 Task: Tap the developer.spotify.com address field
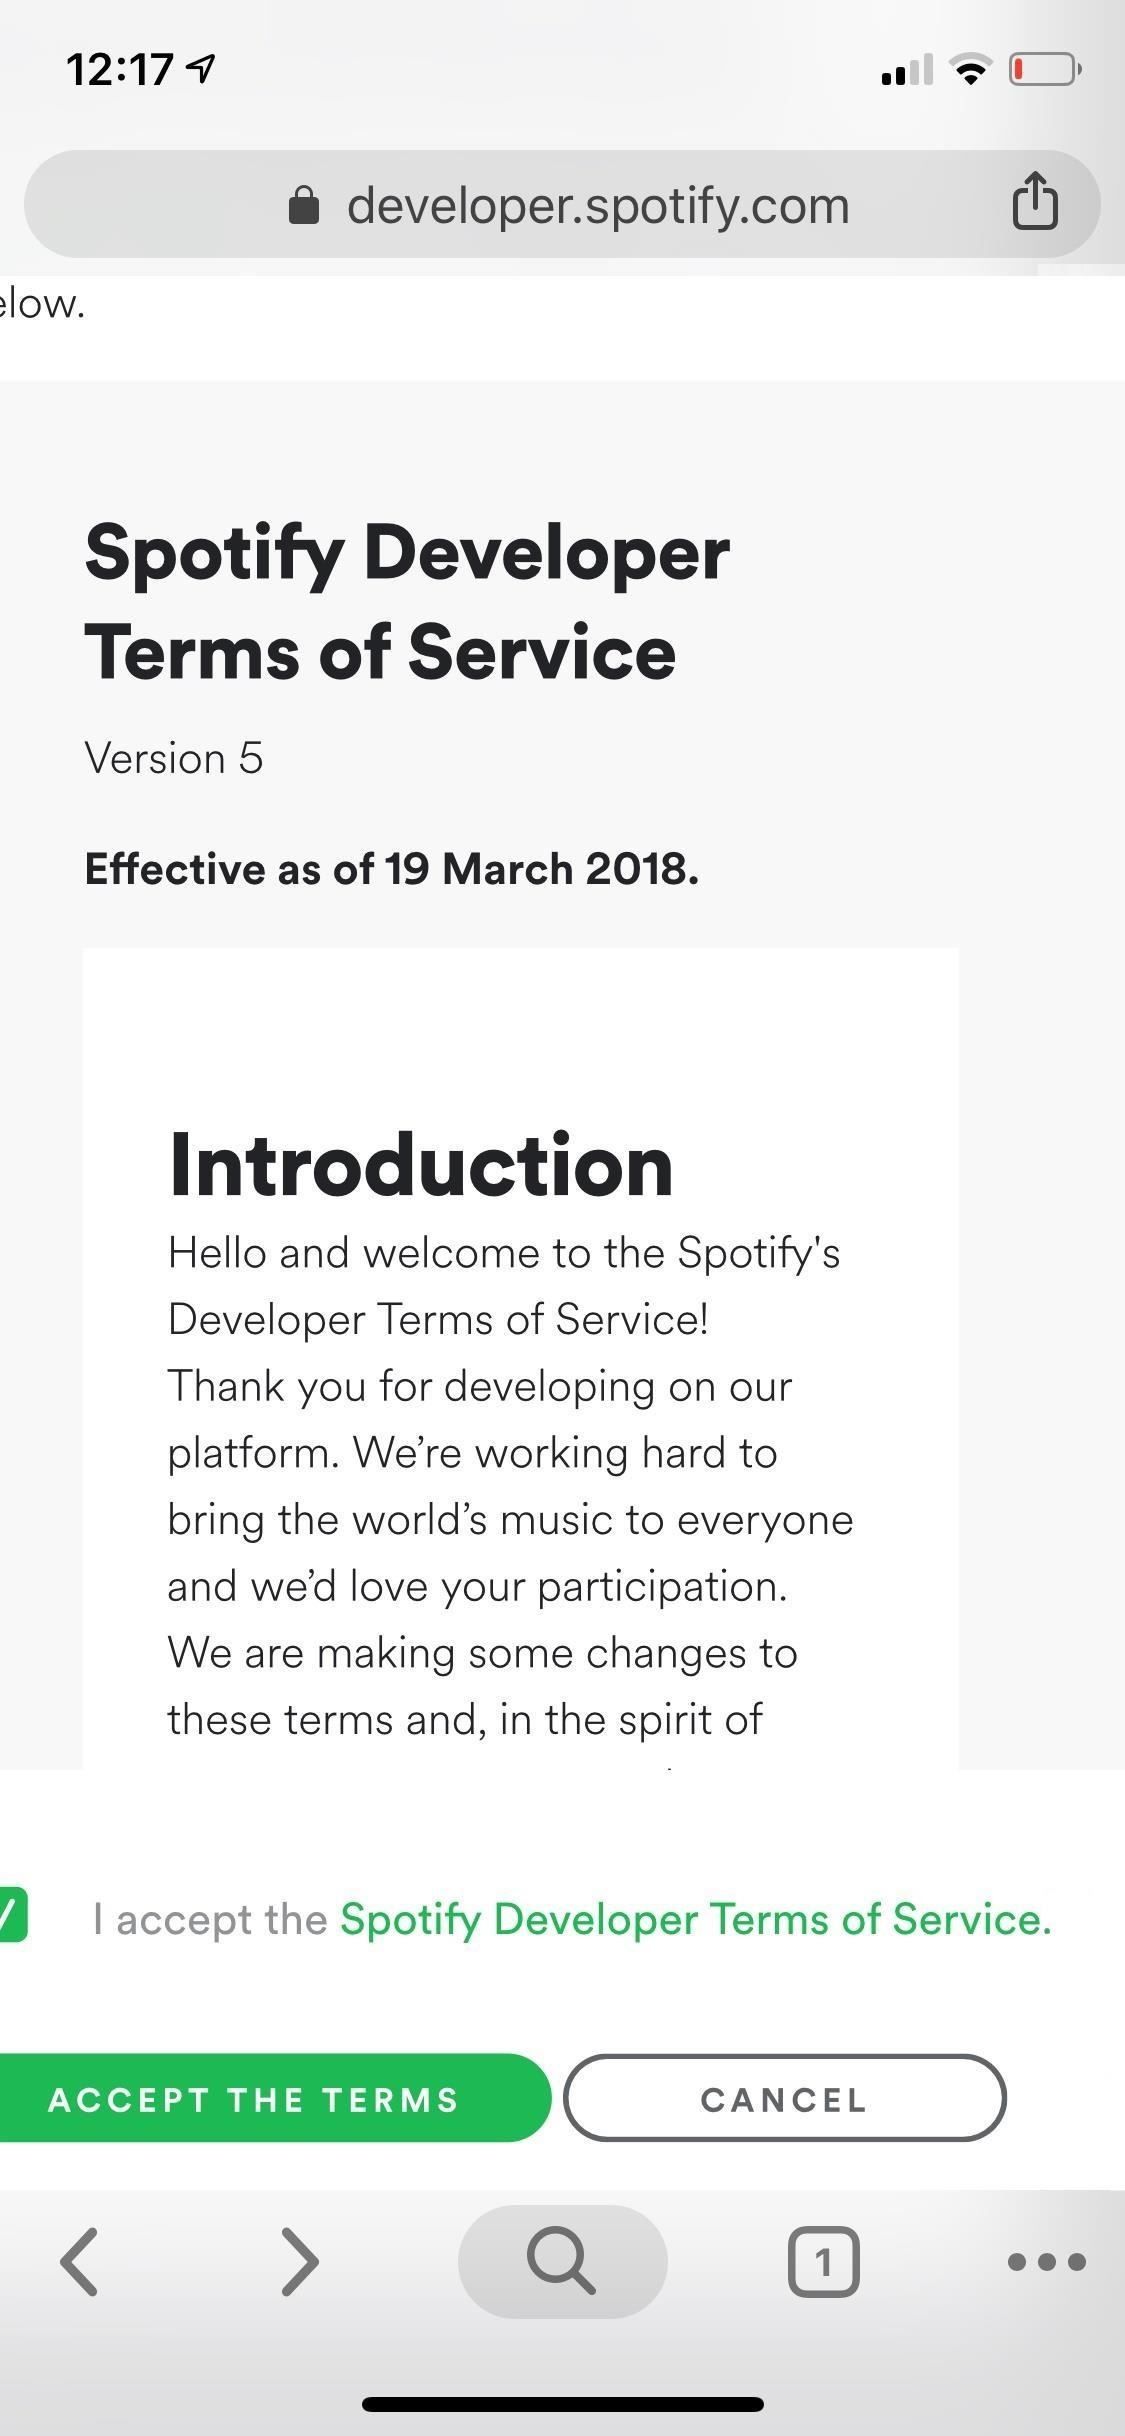click(598, 204)
